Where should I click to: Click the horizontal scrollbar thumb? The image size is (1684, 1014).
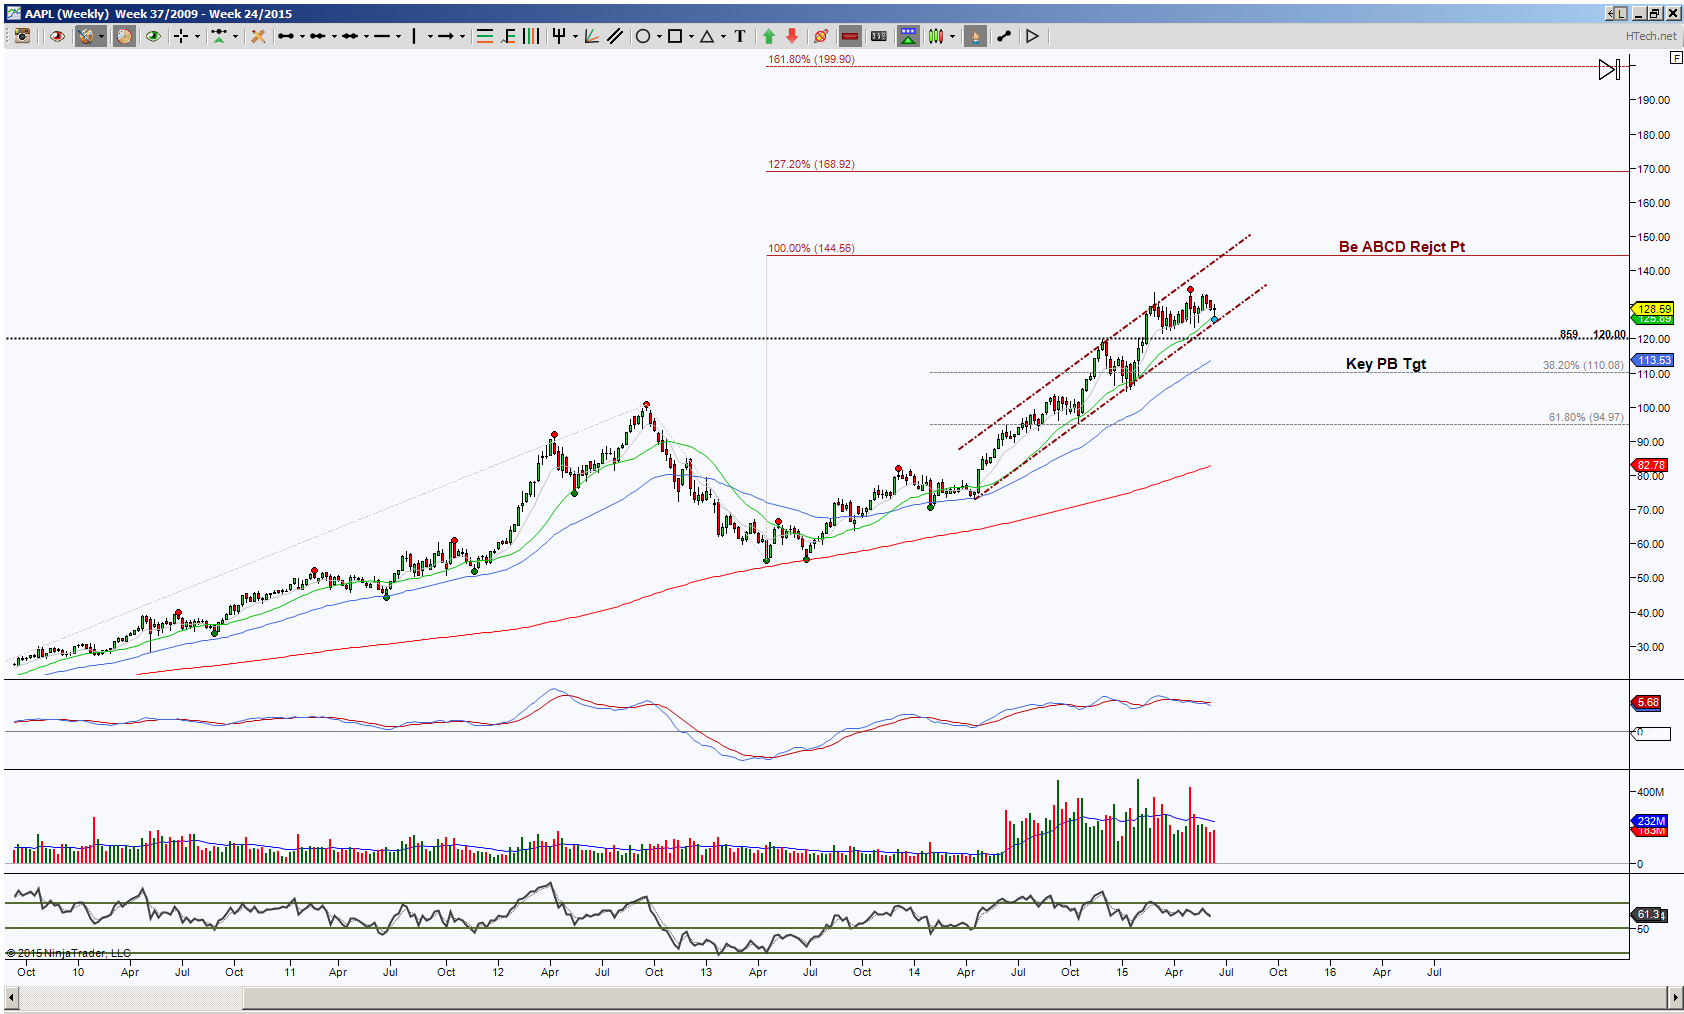953,998
